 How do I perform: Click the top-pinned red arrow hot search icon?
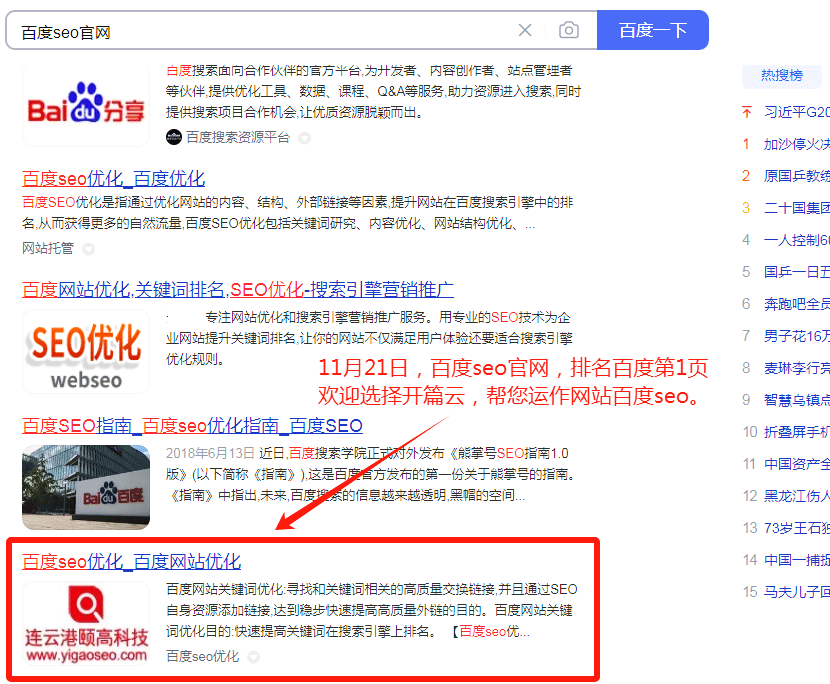(746, 112)
